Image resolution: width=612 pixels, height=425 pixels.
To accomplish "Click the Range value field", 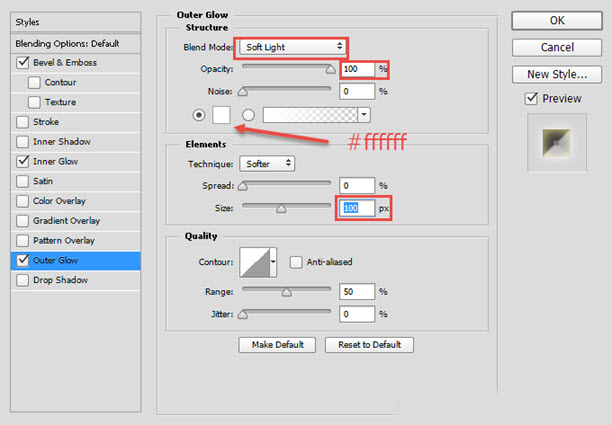I will click(x=357, y=292).
